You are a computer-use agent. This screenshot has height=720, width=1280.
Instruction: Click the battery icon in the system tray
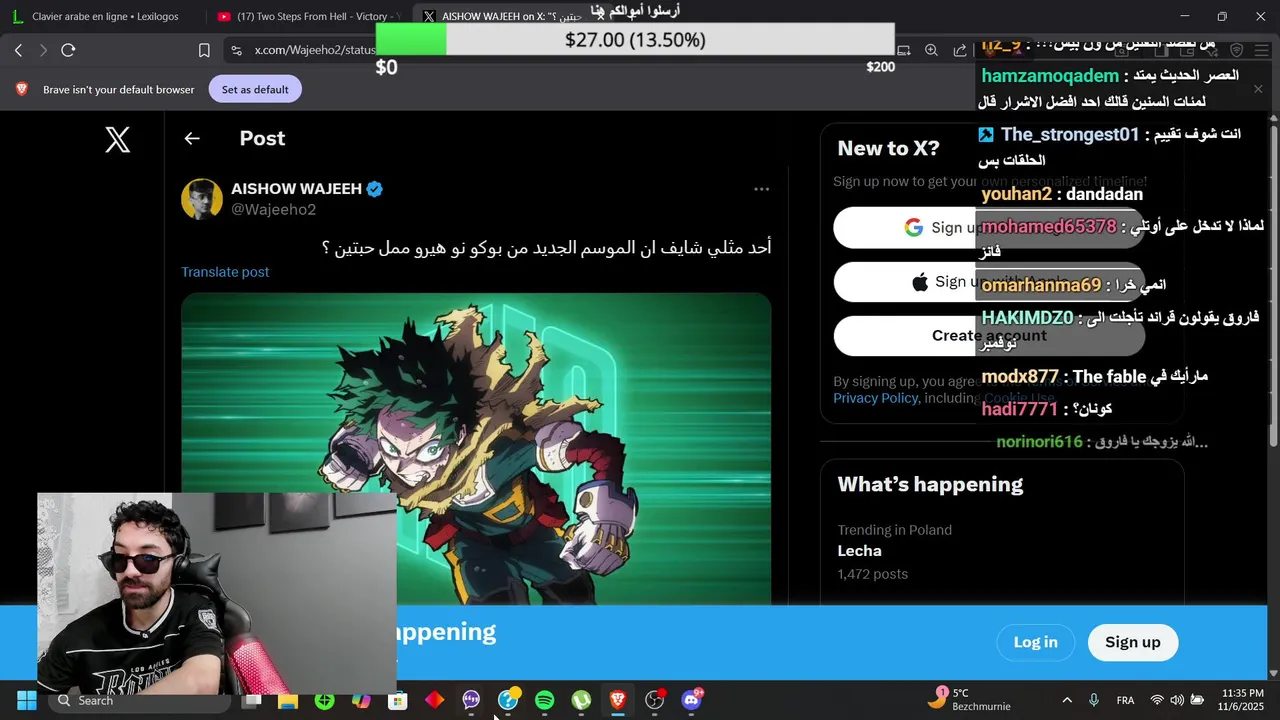[1198, 700]
